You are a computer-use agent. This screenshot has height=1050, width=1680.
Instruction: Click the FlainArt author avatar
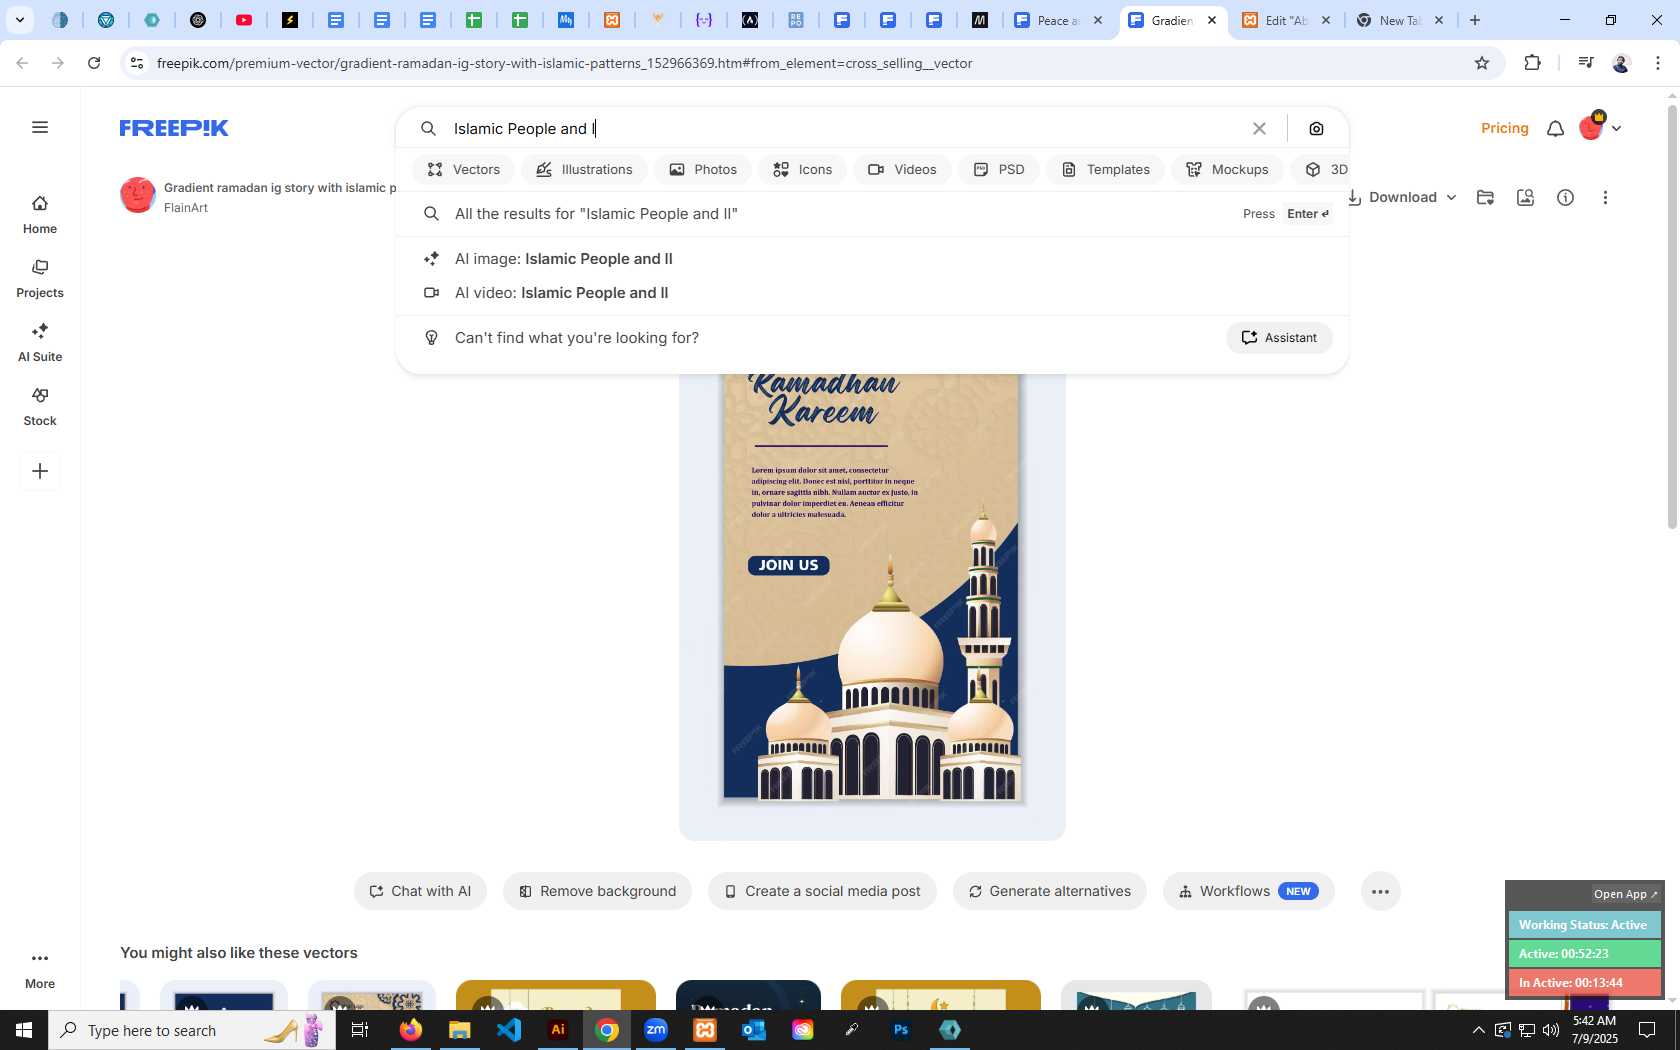[x=138, y=195]
